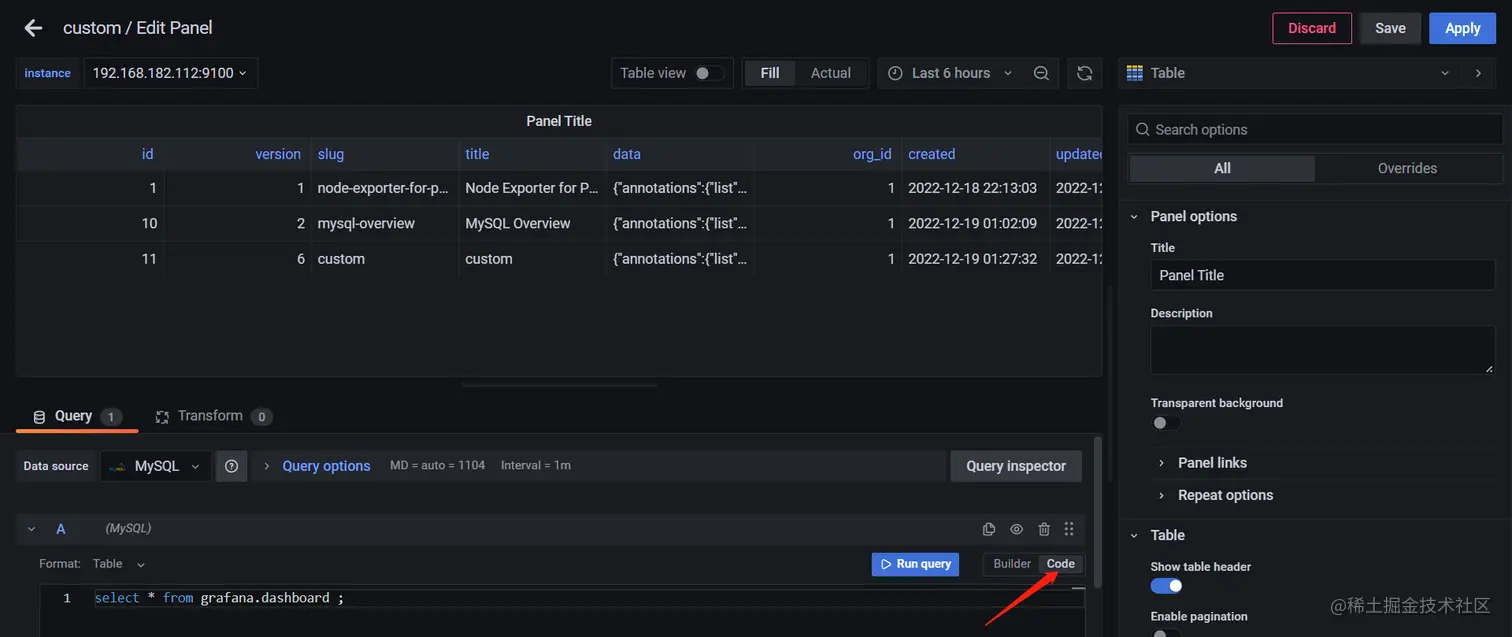Open Last 6 hours time picker
This screenshot has height=637, width=1512.
click(x=950, y=73)
